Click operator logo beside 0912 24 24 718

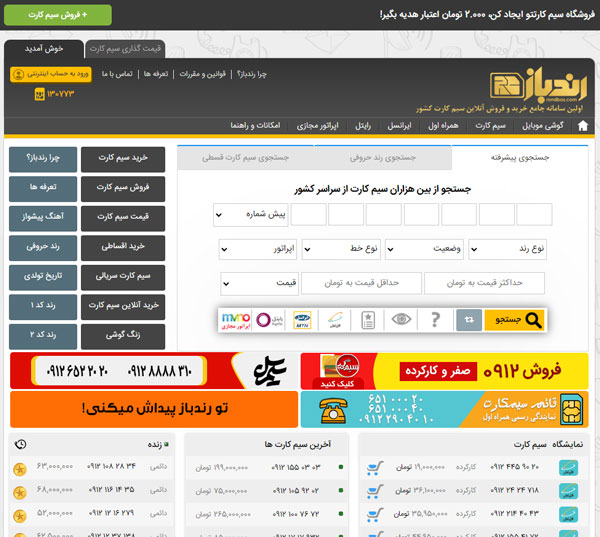click(568, 491)
